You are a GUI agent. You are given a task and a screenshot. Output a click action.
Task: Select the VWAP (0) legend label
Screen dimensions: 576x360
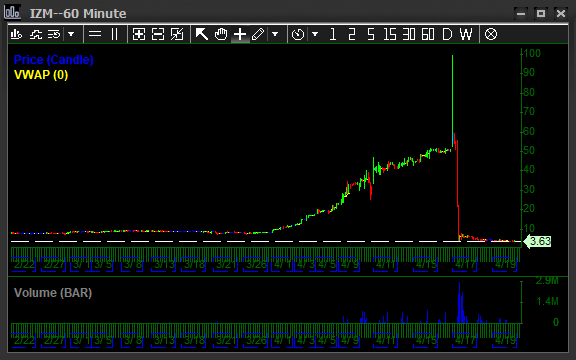[x=41, y=75]
